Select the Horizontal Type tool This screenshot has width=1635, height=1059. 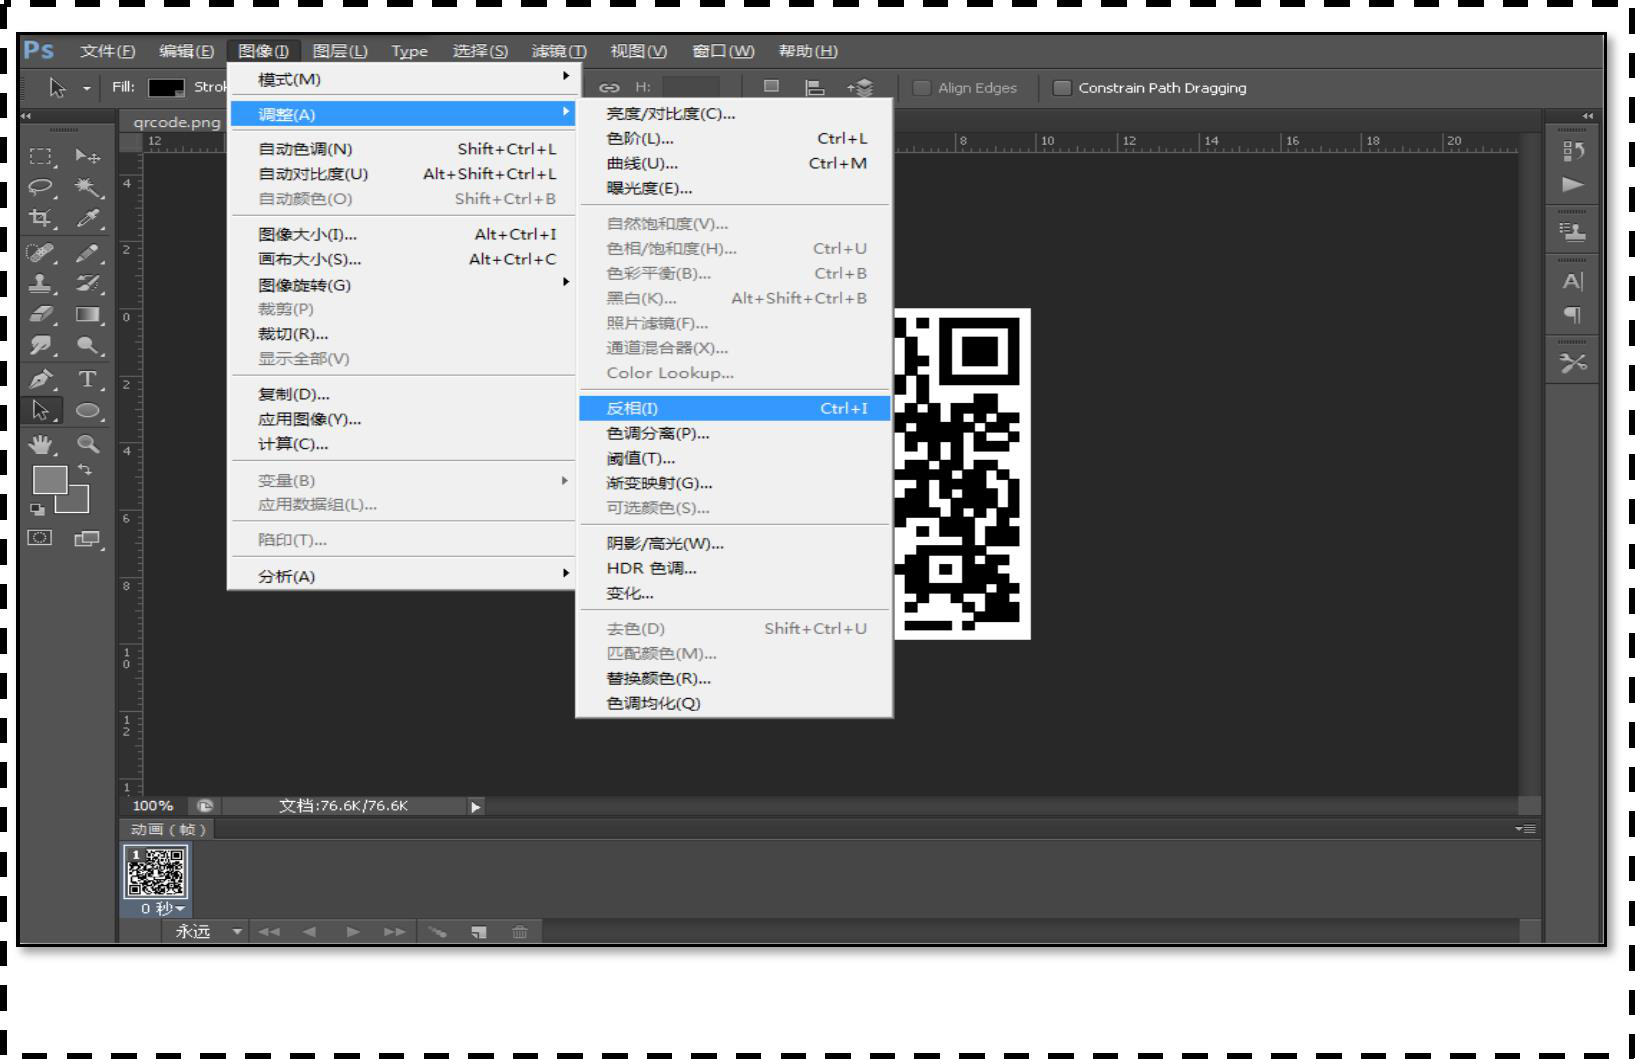point(87,379)
